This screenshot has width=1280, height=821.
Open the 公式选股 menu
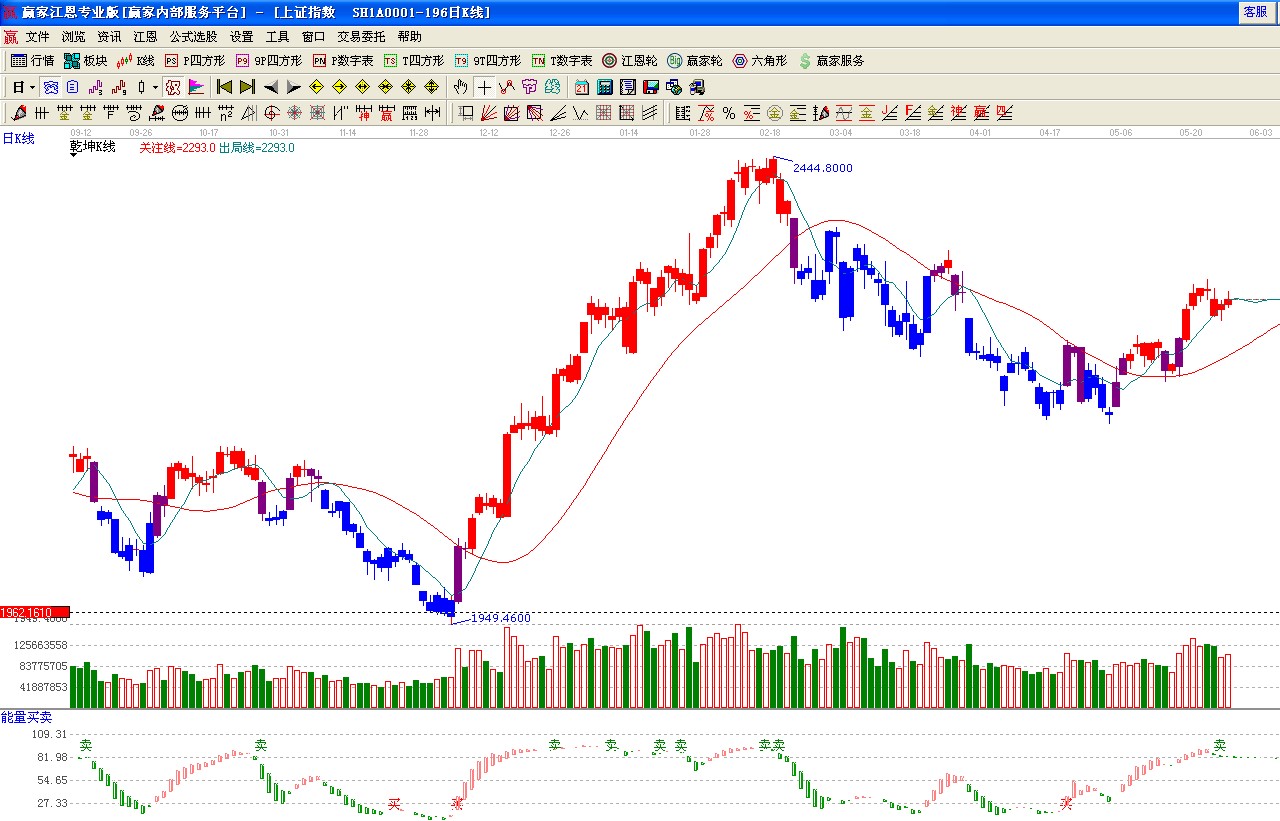pyautogui.click(x=193, y=37)
